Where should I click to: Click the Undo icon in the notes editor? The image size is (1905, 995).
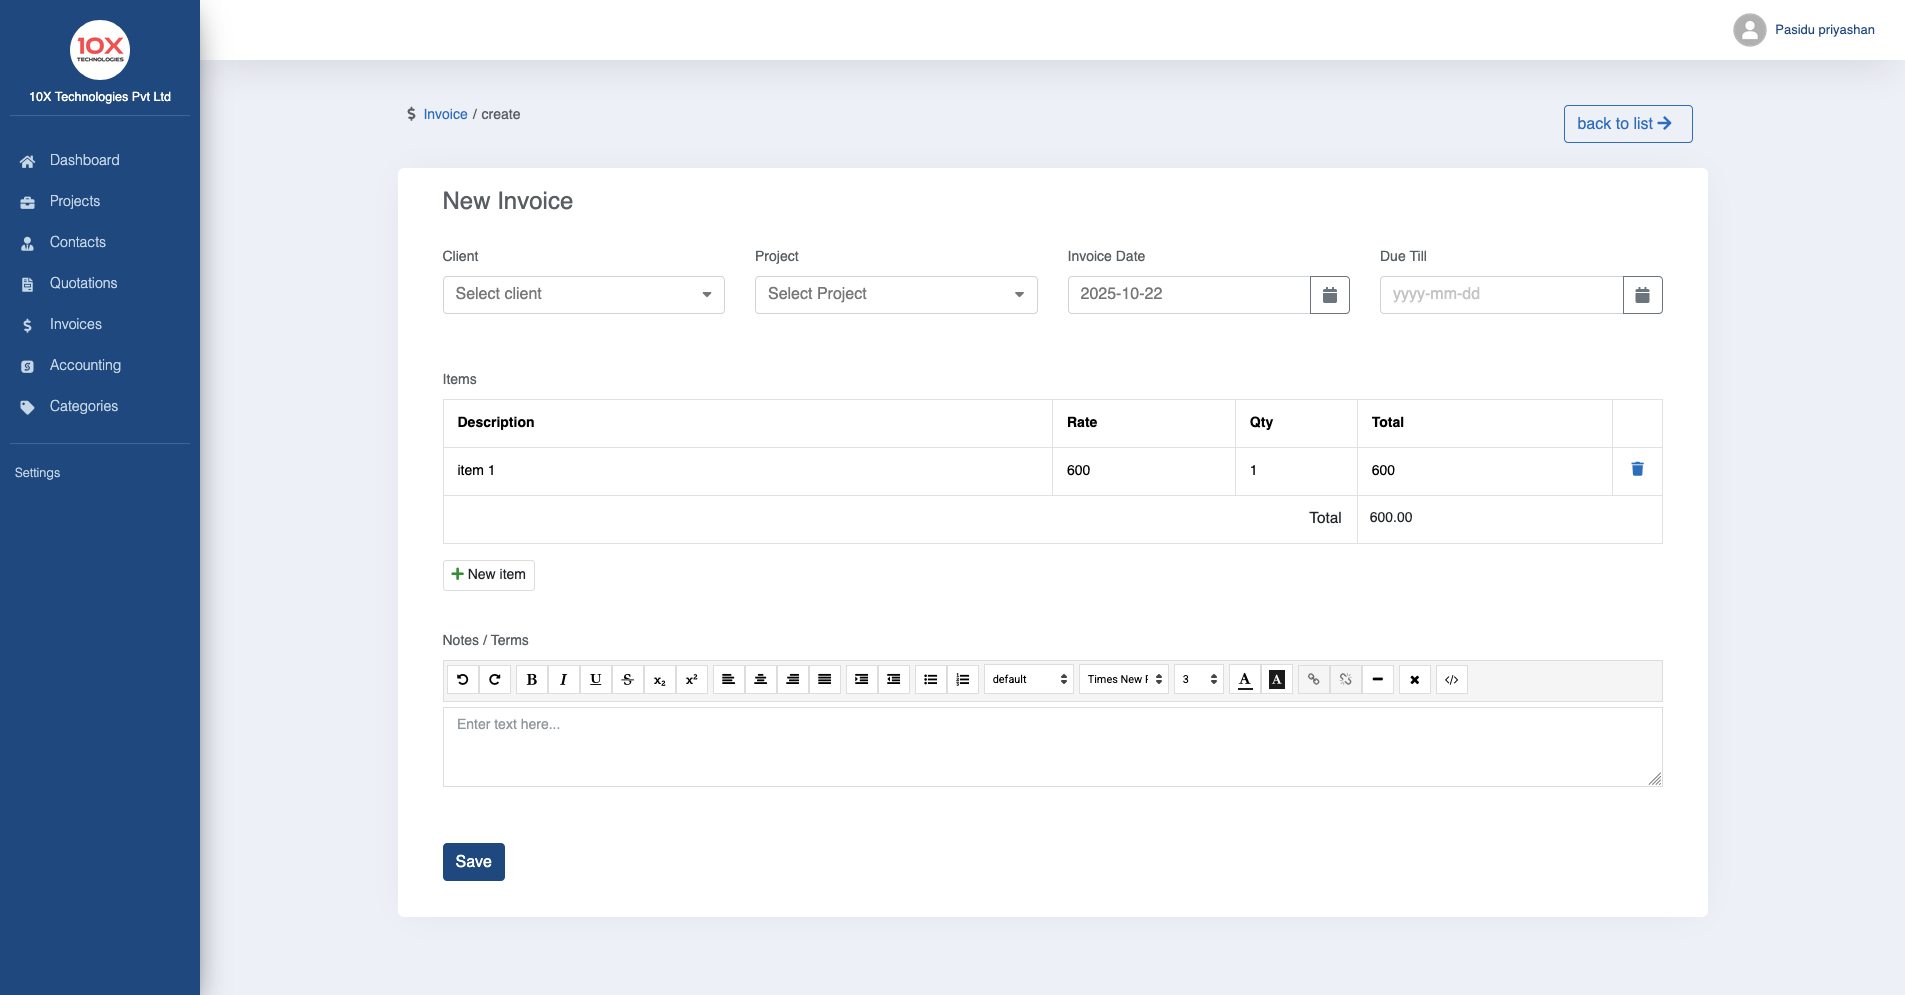tap(462, 679)
